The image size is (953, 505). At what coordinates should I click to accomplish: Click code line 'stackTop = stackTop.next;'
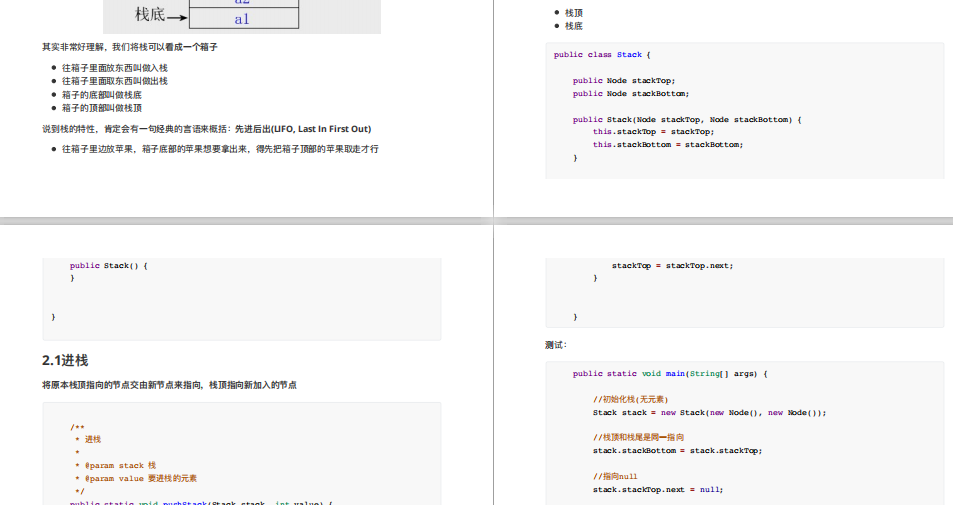pos(672,266)
